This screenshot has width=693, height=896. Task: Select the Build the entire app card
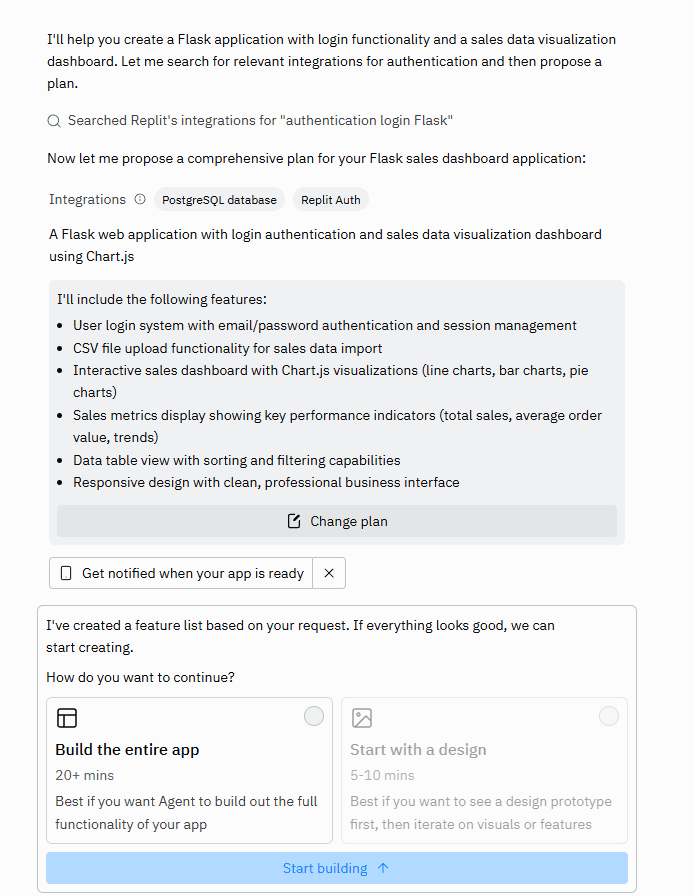pyautogui.click(x=189, y=770)
